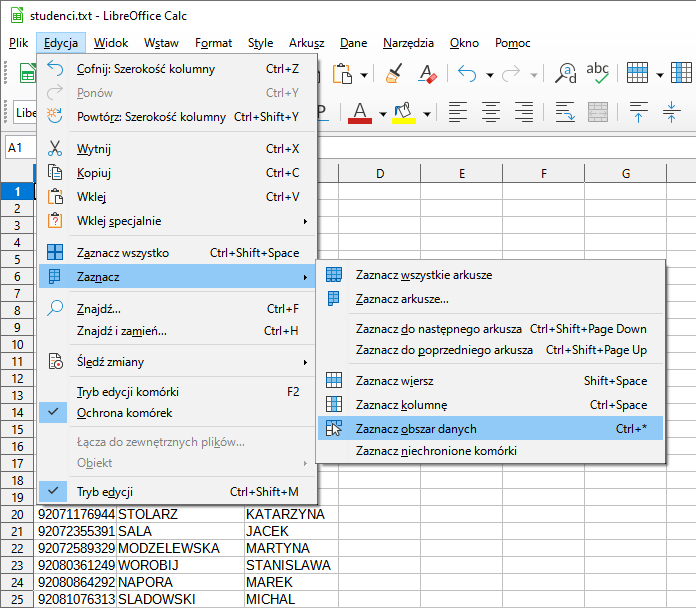Choose Zaznacz niechronione komórki item
The width and height of the screenshot is (696, 608).
point(490,451)
